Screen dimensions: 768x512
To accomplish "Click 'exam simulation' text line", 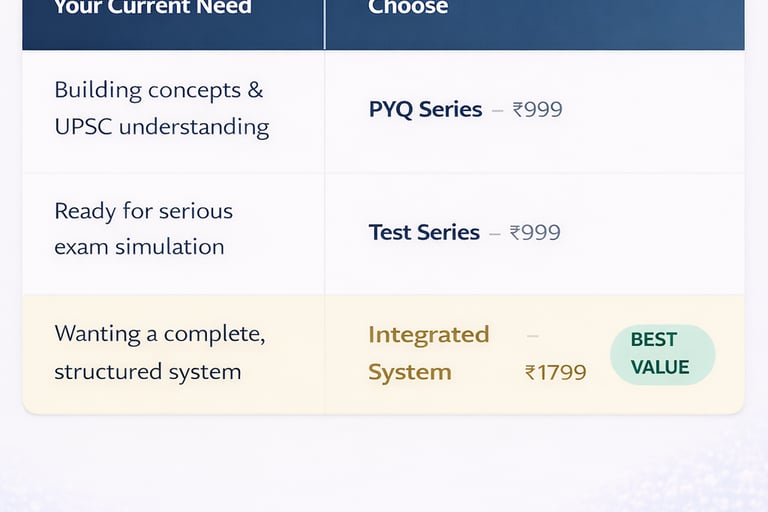I will [x=139, y=247].
